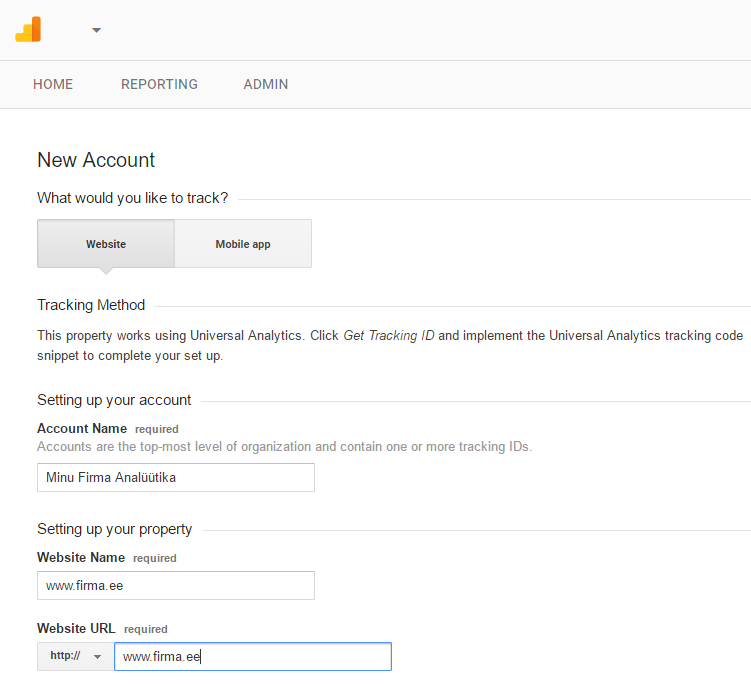Click into the Account Name field
This screenshot has height=684, width=751.
point(176,477)
